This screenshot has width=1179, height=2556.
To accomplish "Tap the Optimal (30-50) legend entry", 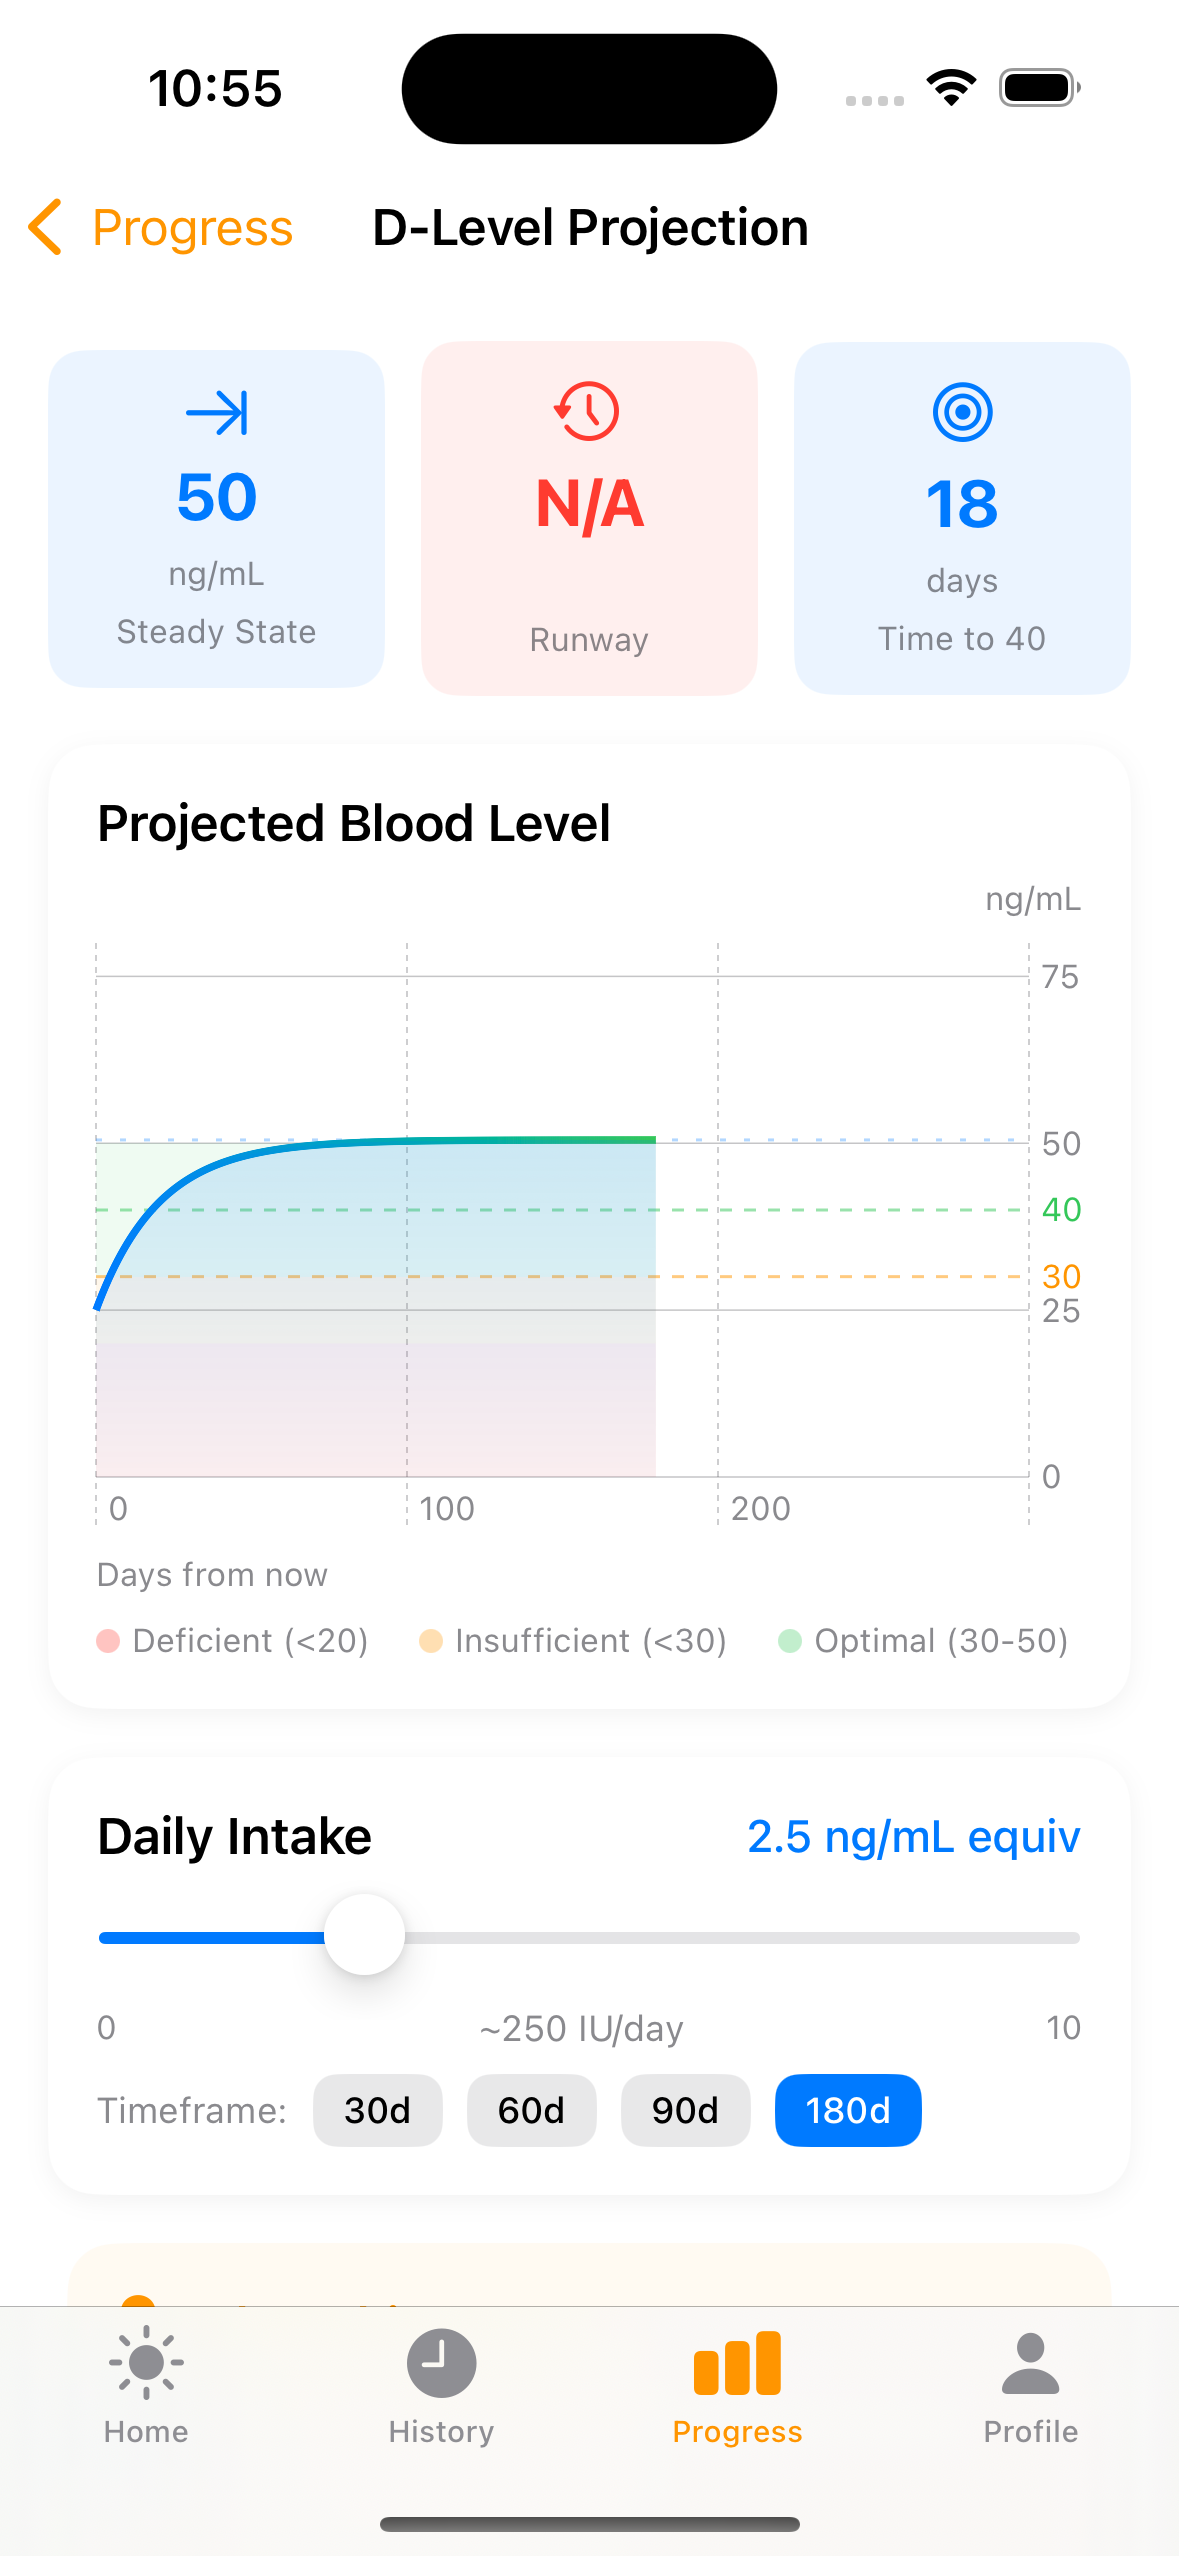I will click(924, 1641).
